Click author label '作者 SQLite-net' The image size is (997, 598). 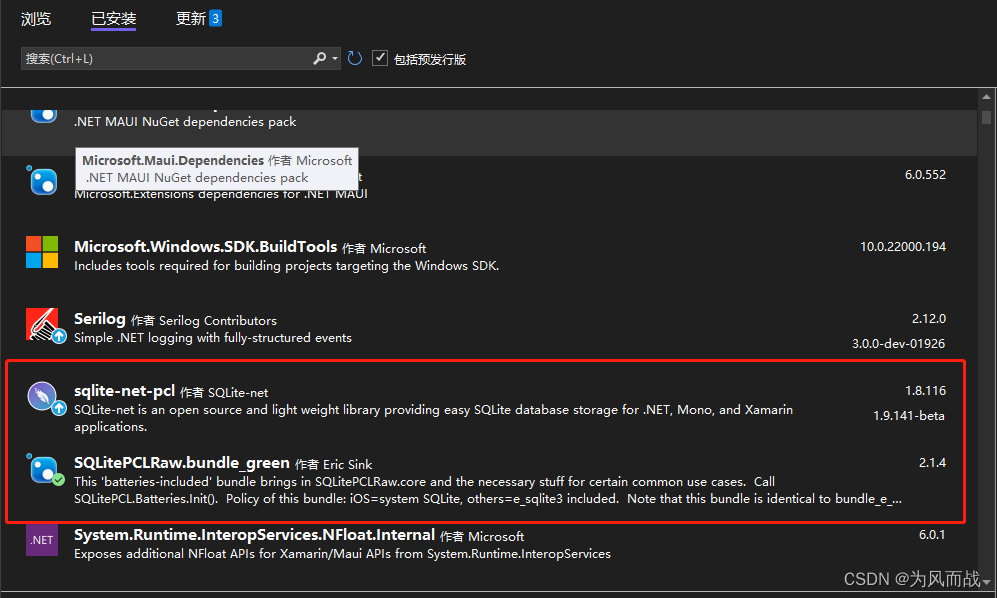(224, 393)
